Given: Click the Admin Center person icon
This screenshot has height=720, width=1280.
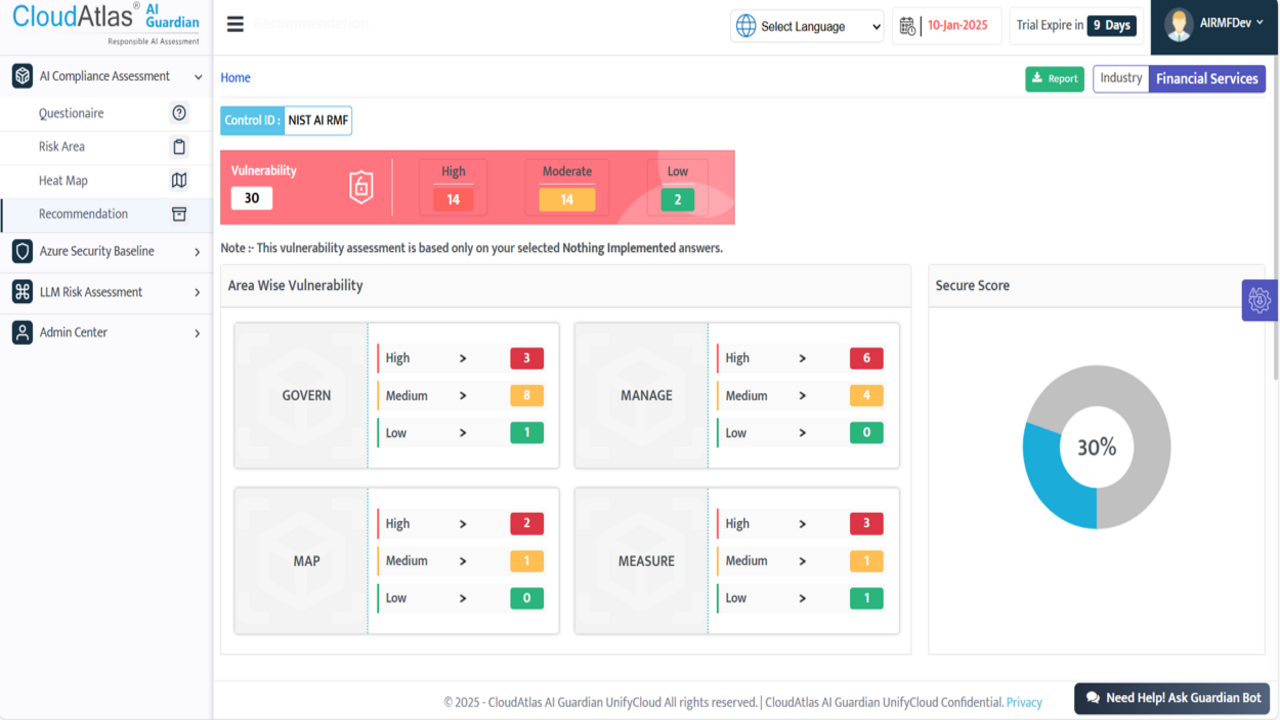Looking at the screenshot, I should (x=22, y=332).
